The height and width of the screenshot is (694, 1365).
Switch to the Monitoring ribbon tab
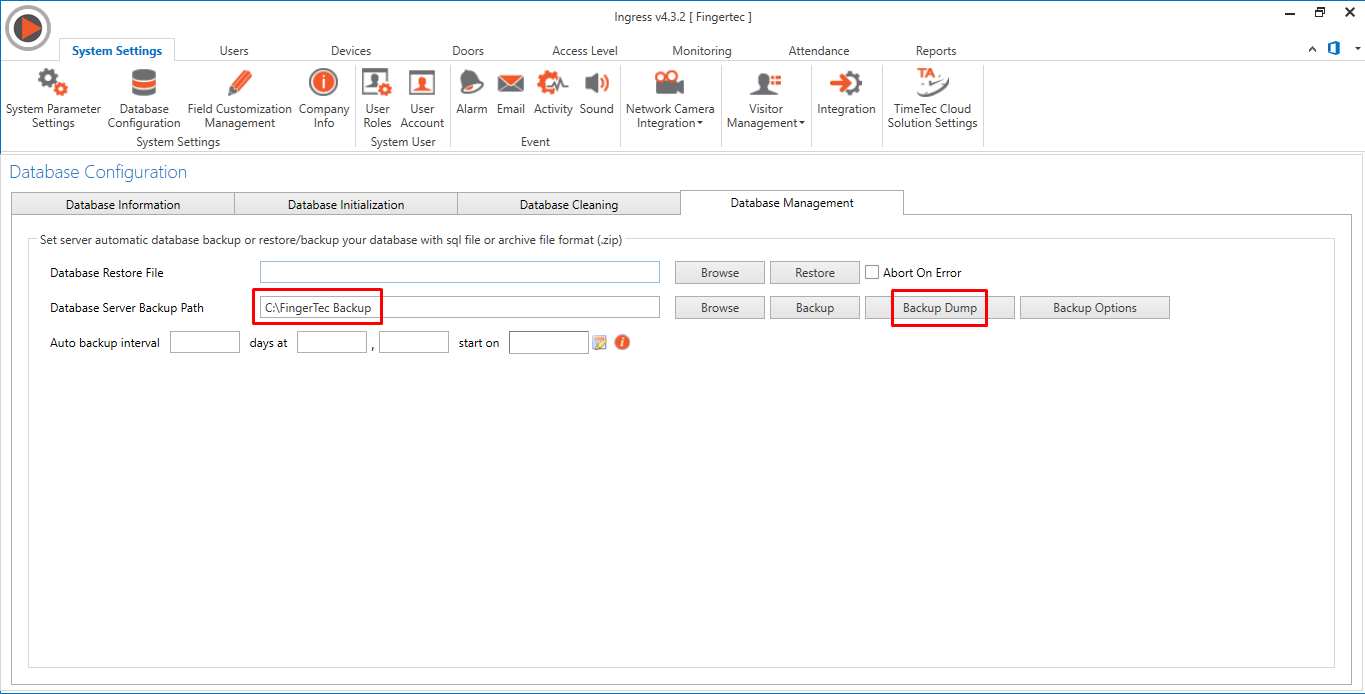[x=702, y=51]
